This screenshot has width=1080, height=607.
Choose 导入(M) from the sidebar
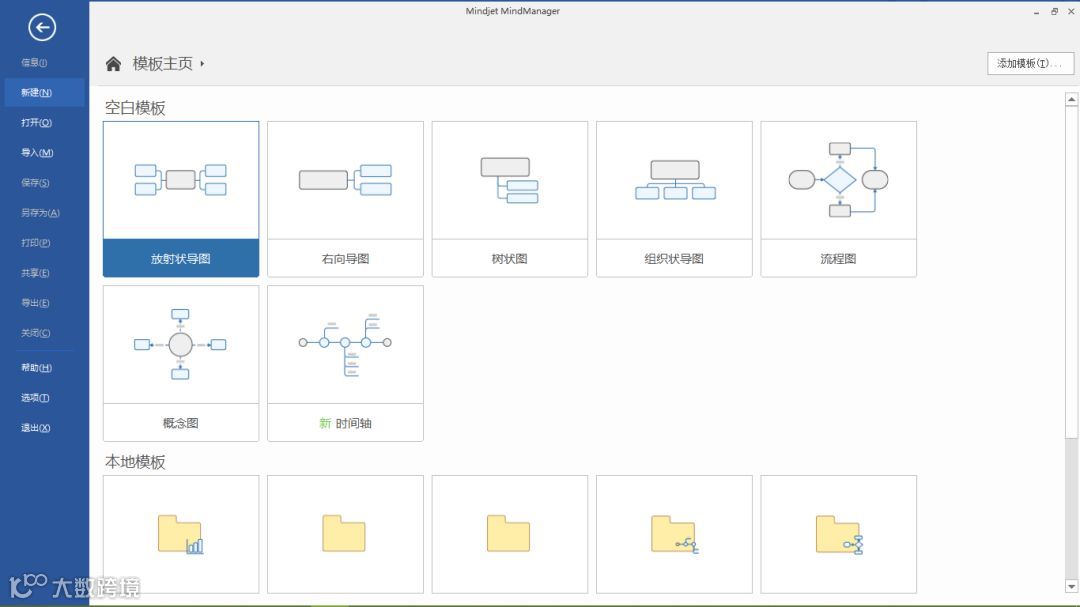[x=37, y=153]
